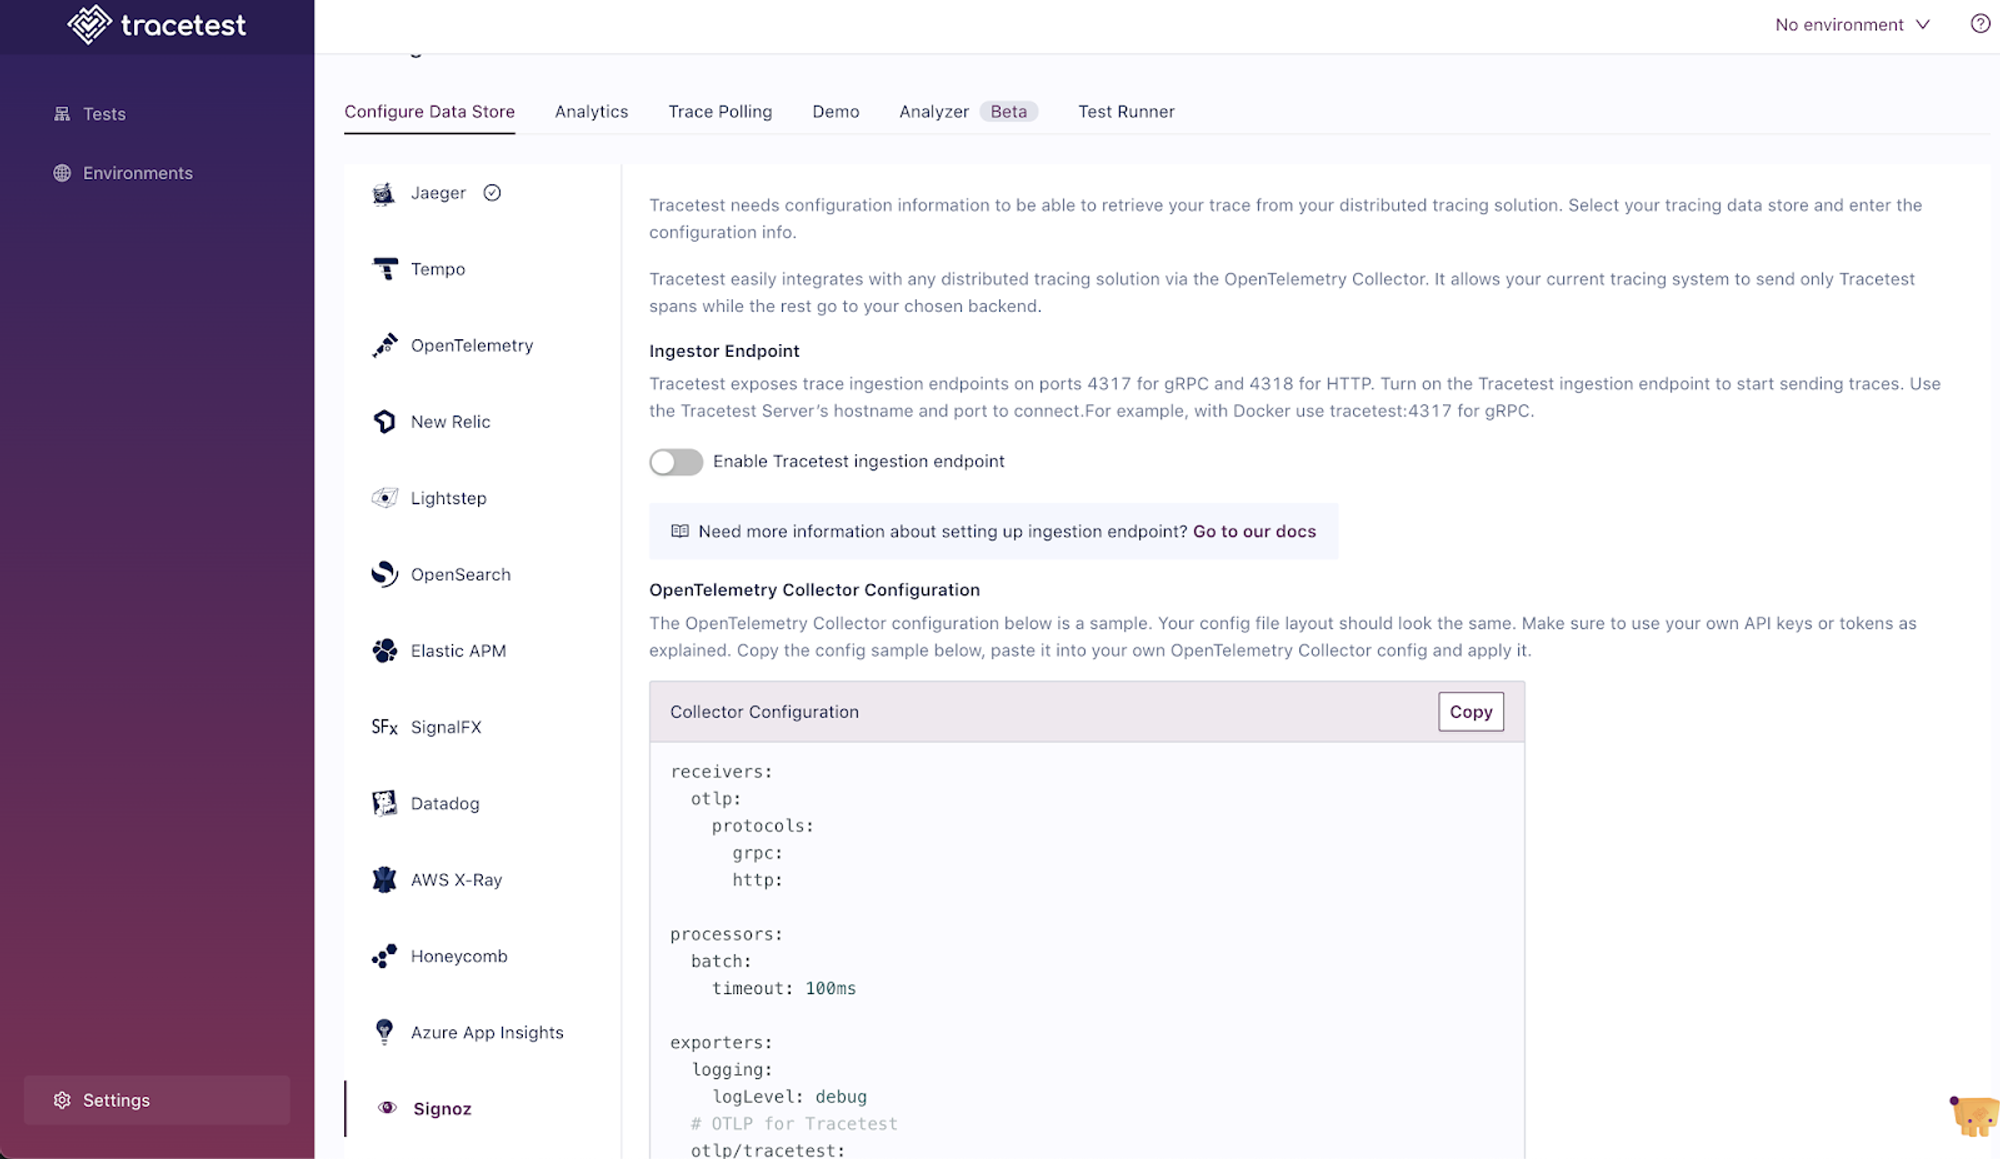
Task: Open the chat mascot widget
Action: 1974,1116
